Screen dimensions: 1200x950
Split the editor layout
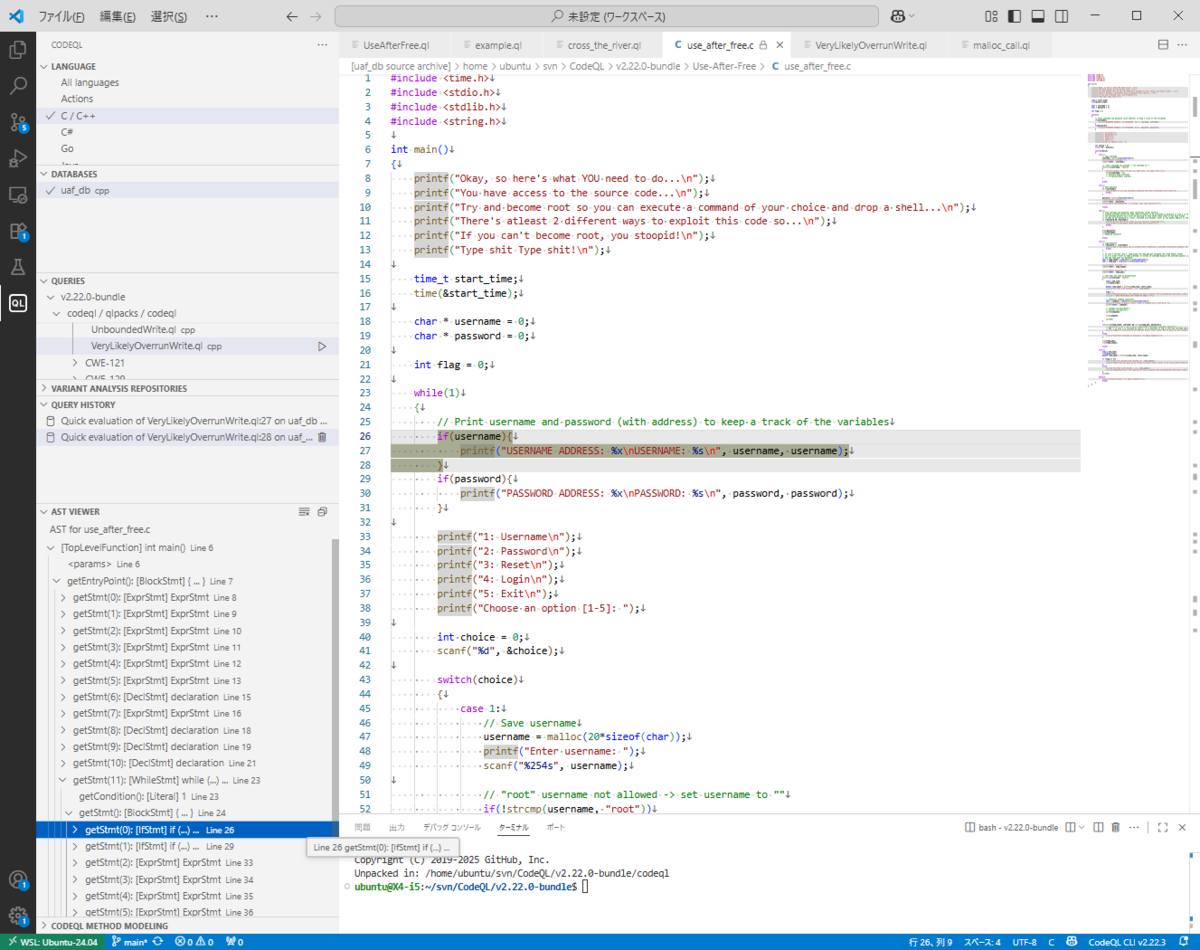[x=1163, y=45]
